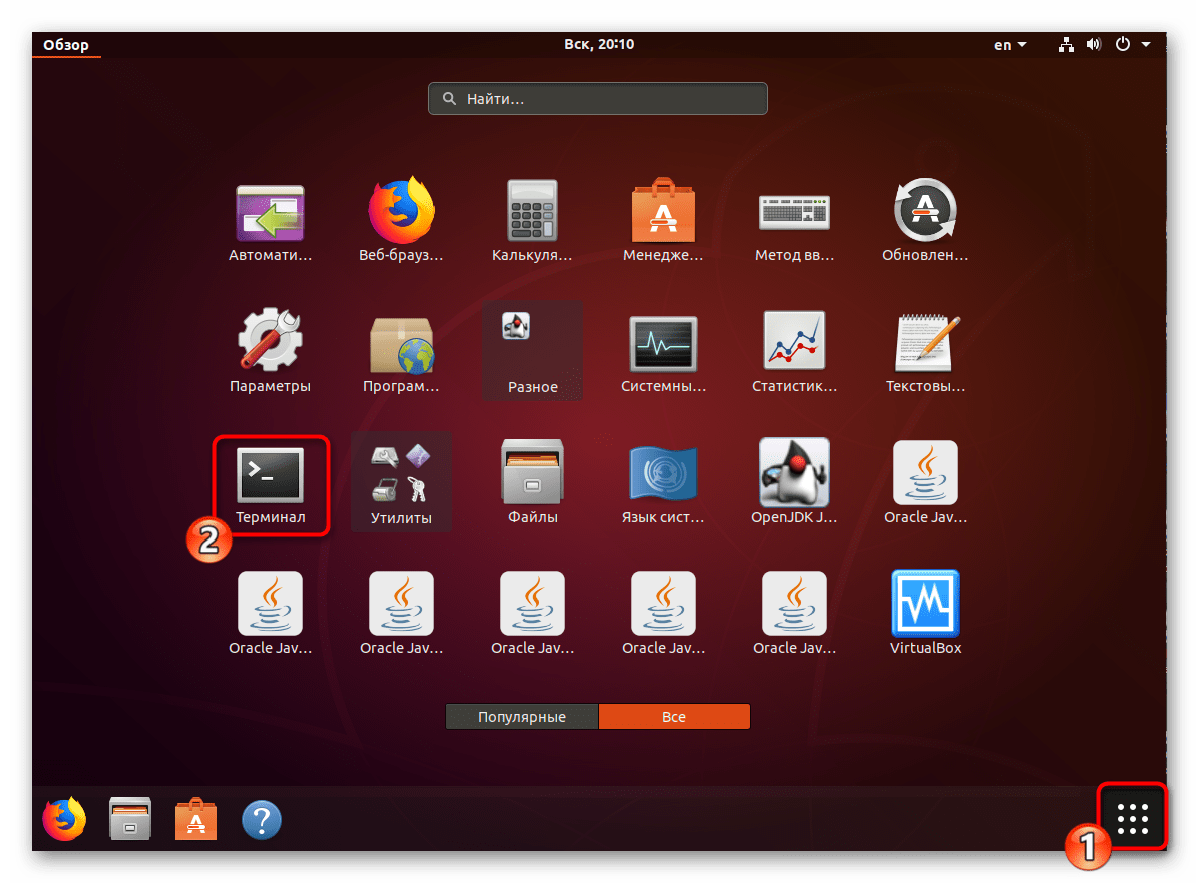Select the Все apps view
Viewport: 1199px width, 883px height.
tap(674, 717)
